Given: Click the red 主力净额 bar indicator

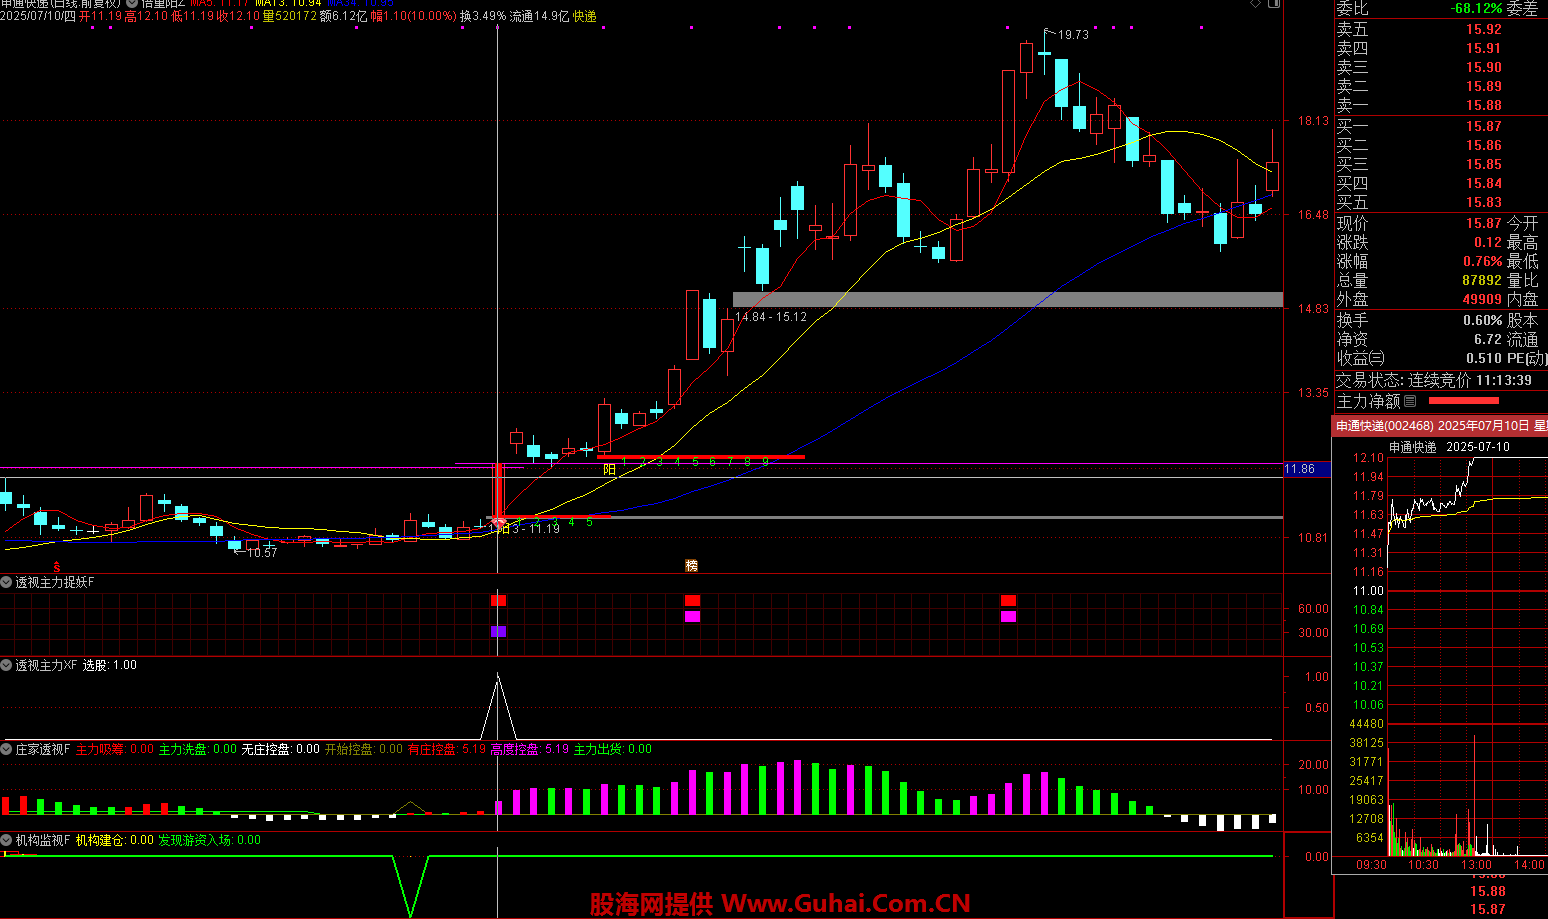Looking at the screenshot, I should [1463, 401].
